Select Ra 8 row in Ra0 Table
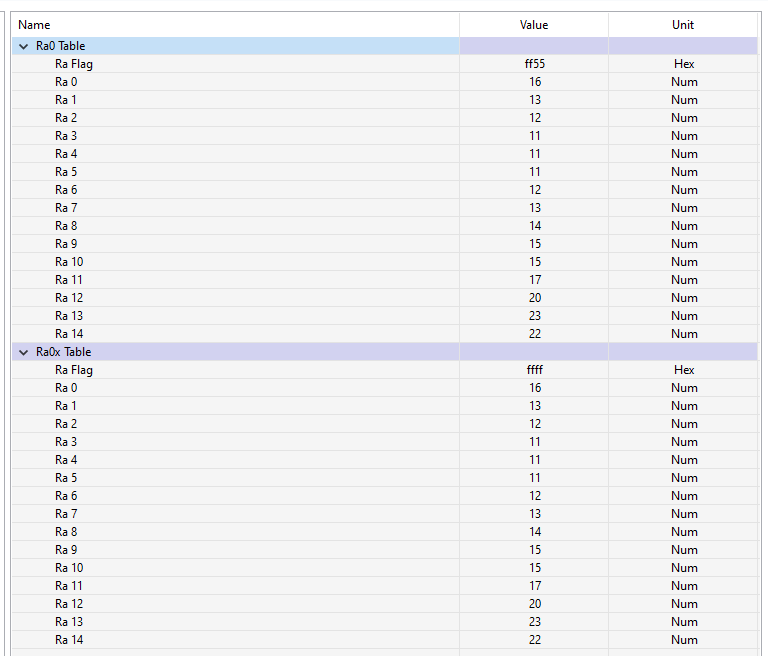 pyautogui.click(x=66, y=226)
